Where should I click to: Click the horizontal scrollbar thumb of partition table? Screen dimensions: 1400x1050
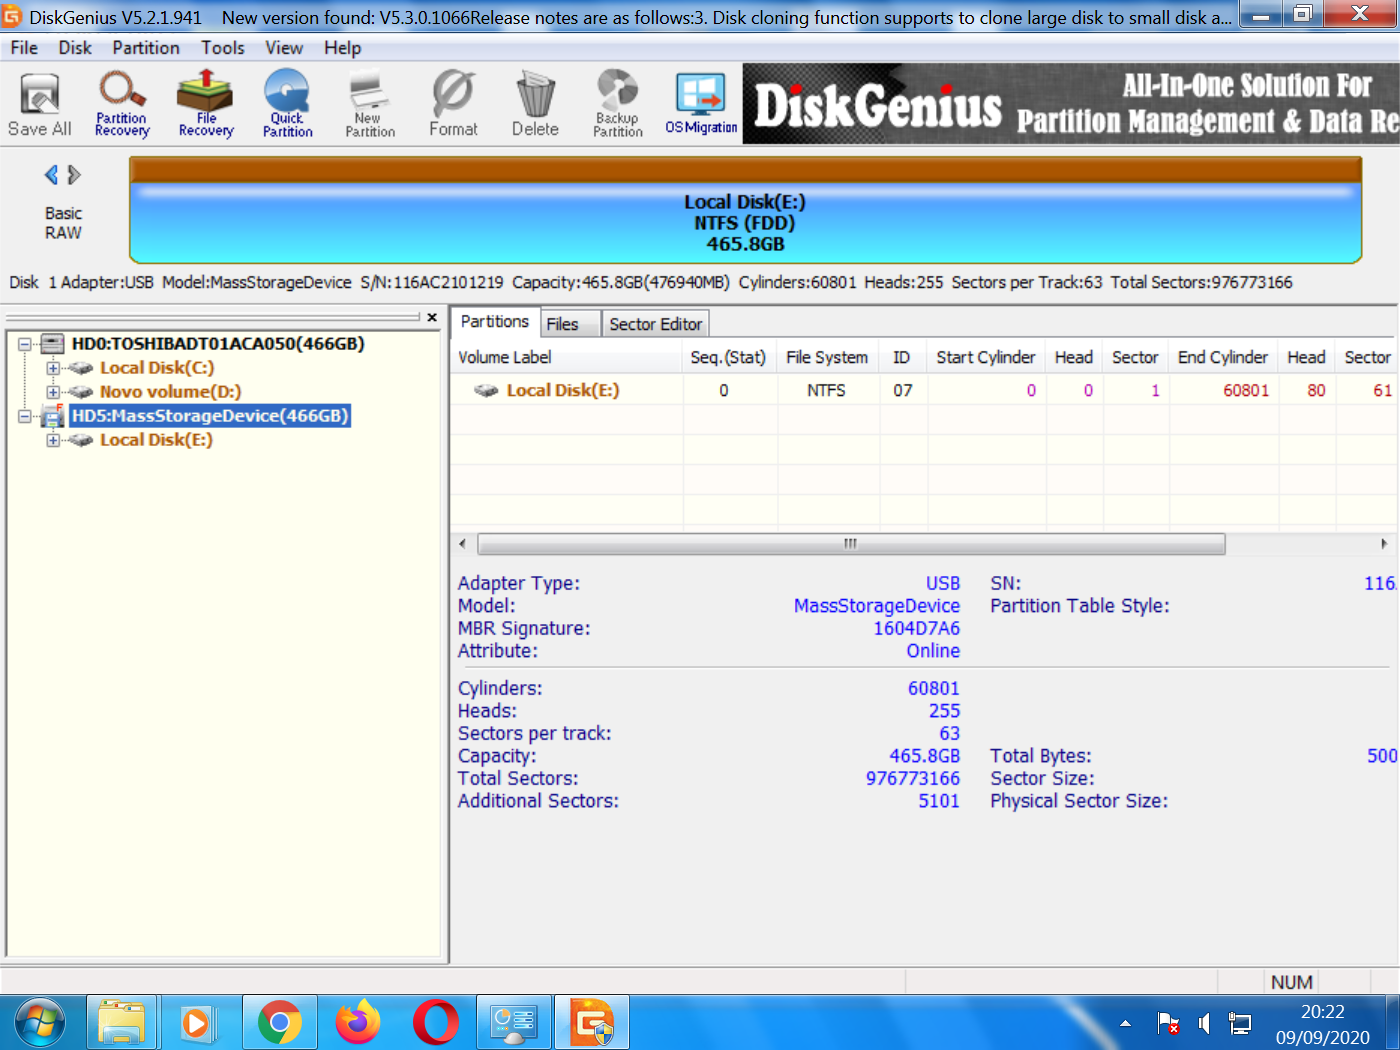coord(851,544)
